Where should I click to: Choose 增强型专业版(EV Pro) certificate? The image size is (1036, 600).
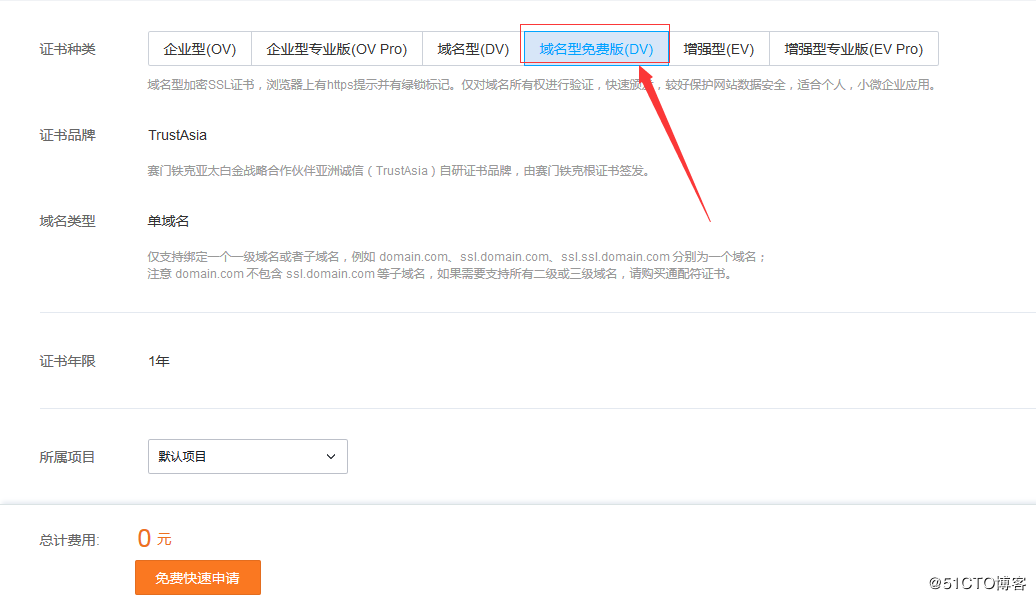pos(853,47)
